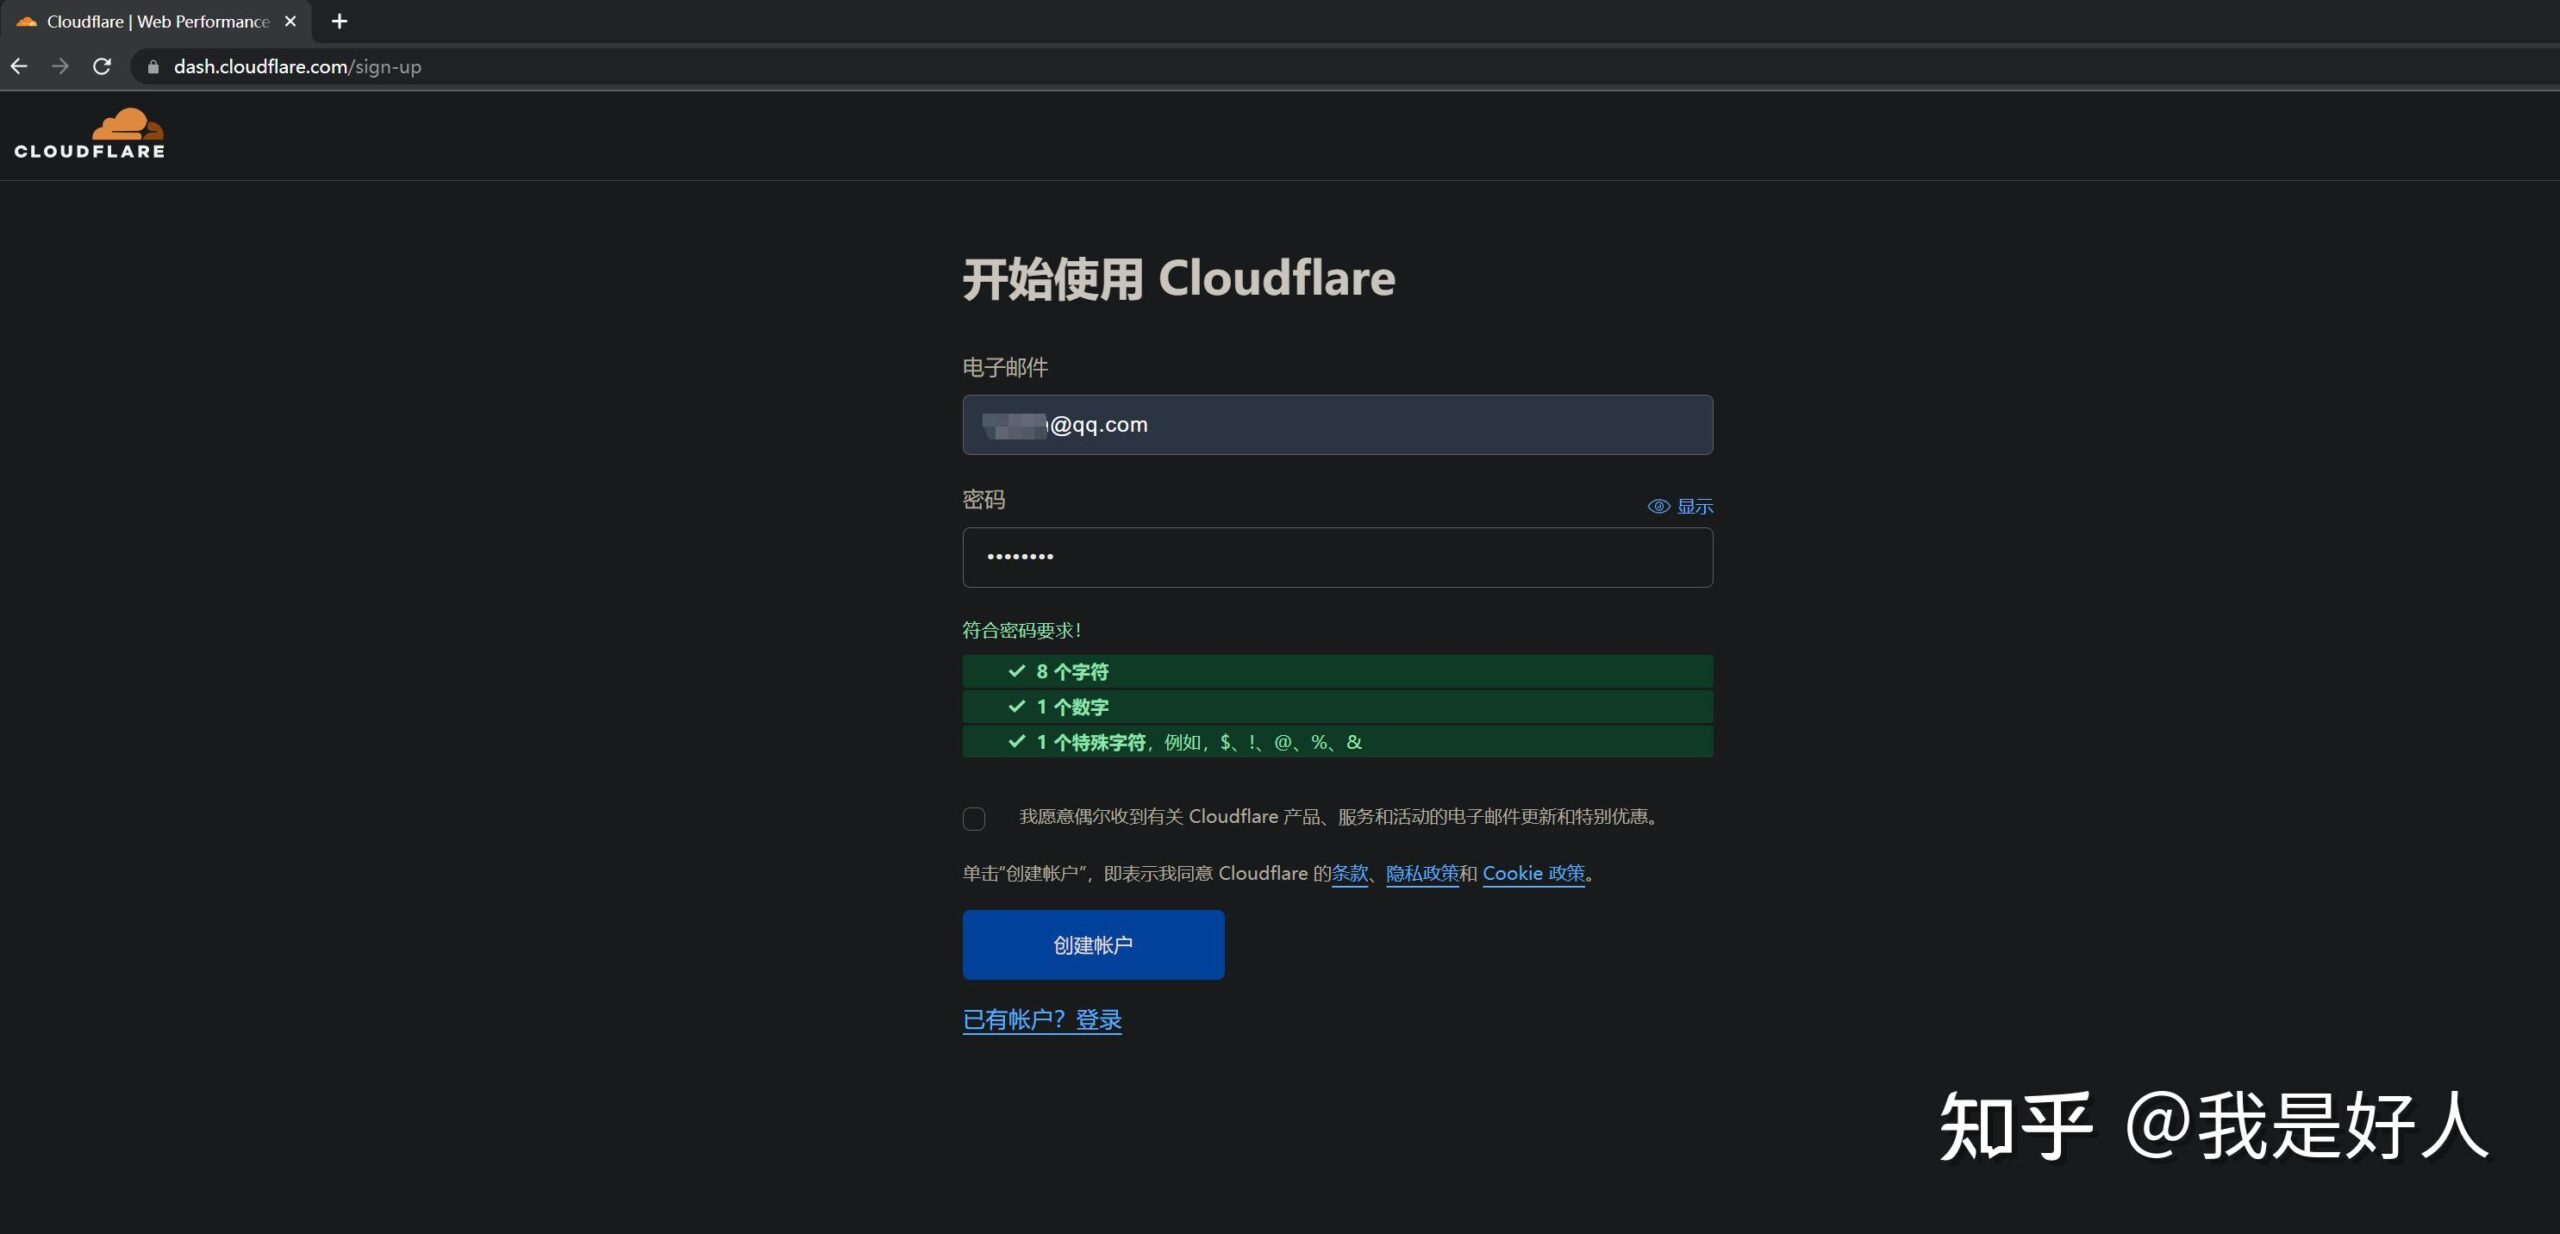Click the password input field
2560x1234 pixels.
[x=1337, y=557]
